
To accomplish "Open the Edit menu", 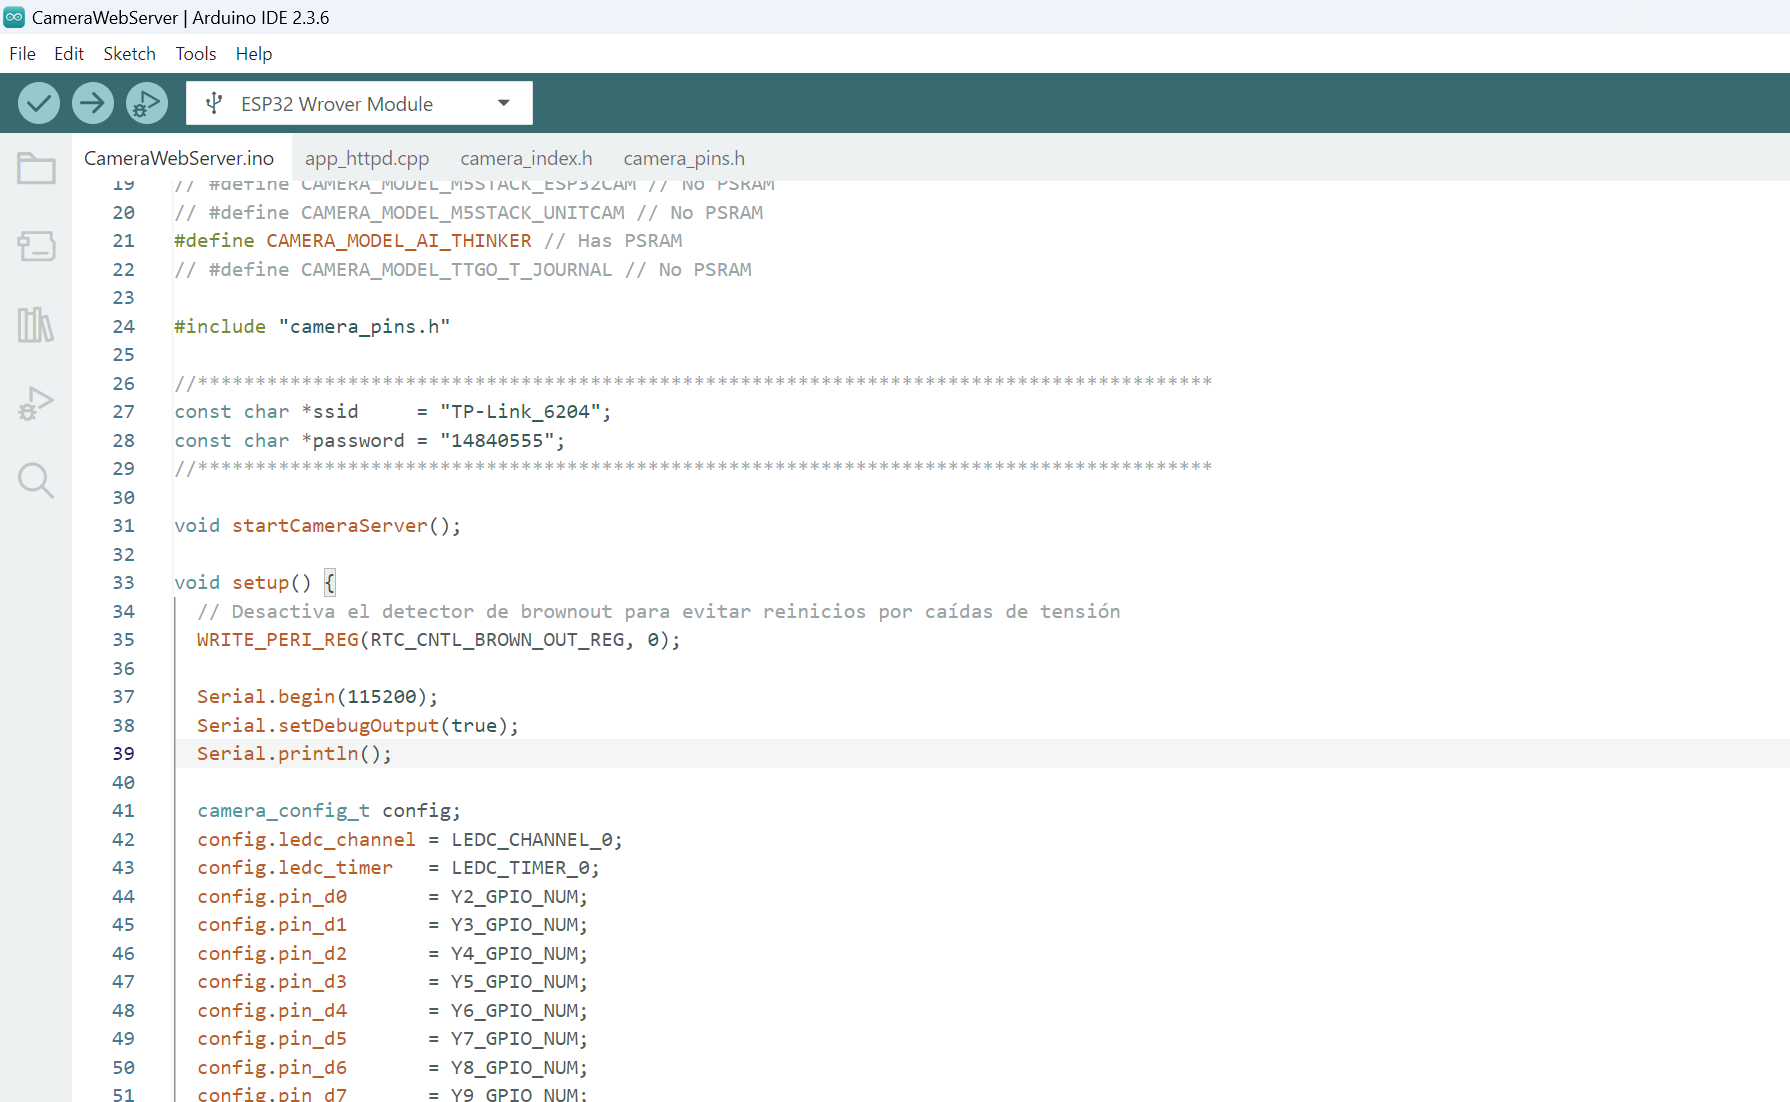I will click(x=68, y=54).
